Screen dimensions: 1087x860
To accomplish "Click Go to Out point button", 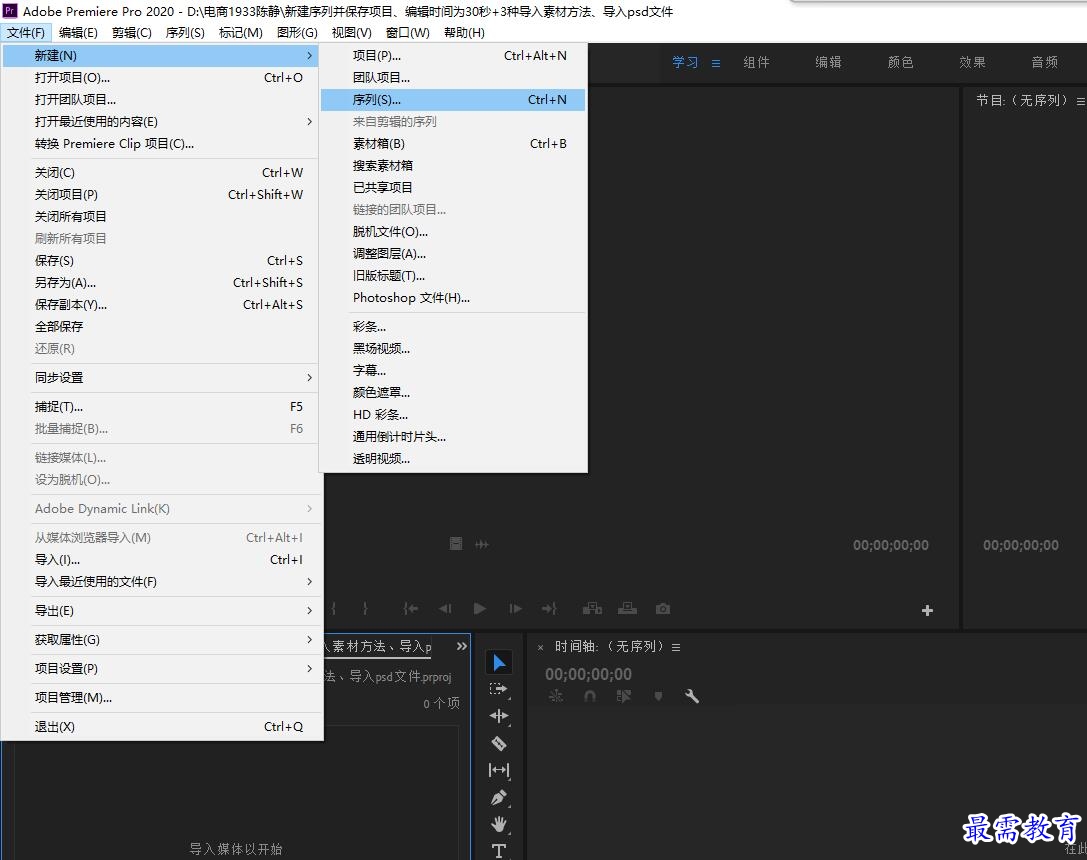I will point(549,608).
